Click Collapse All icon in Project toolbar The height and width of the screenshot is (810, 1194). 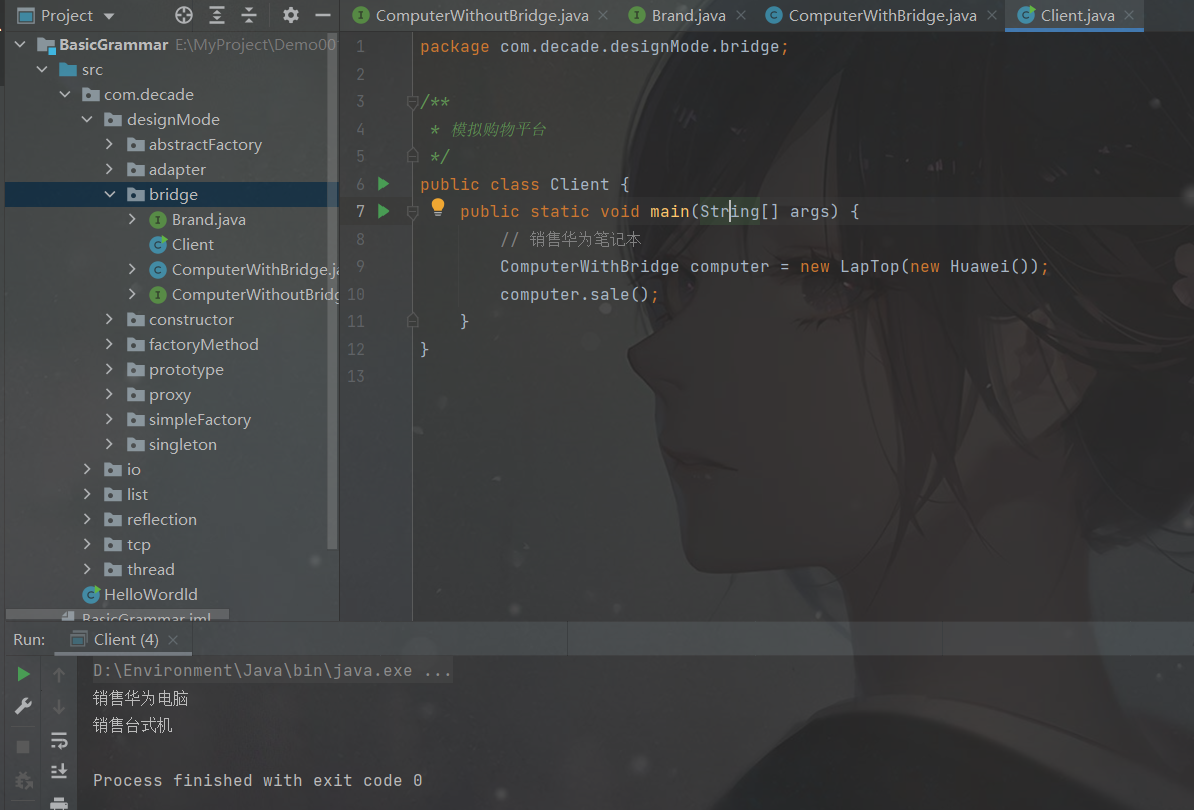click(x=249, y=15)
